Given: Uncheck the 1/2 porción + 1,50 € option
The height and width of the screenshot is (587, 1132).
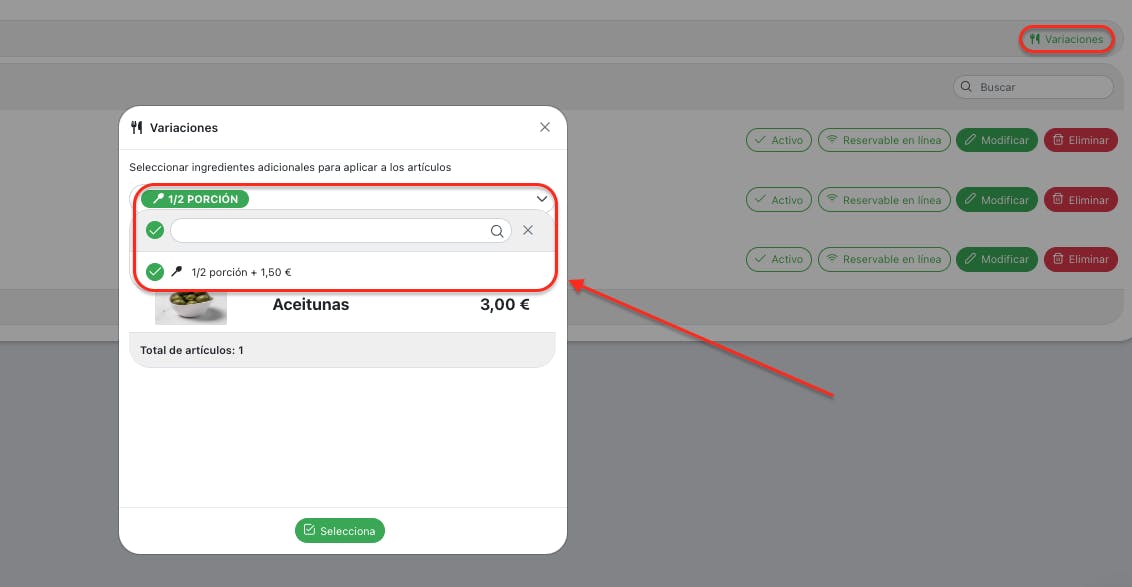Looking at the screenshot, I should pyautogui.click(x=154, y=272).
